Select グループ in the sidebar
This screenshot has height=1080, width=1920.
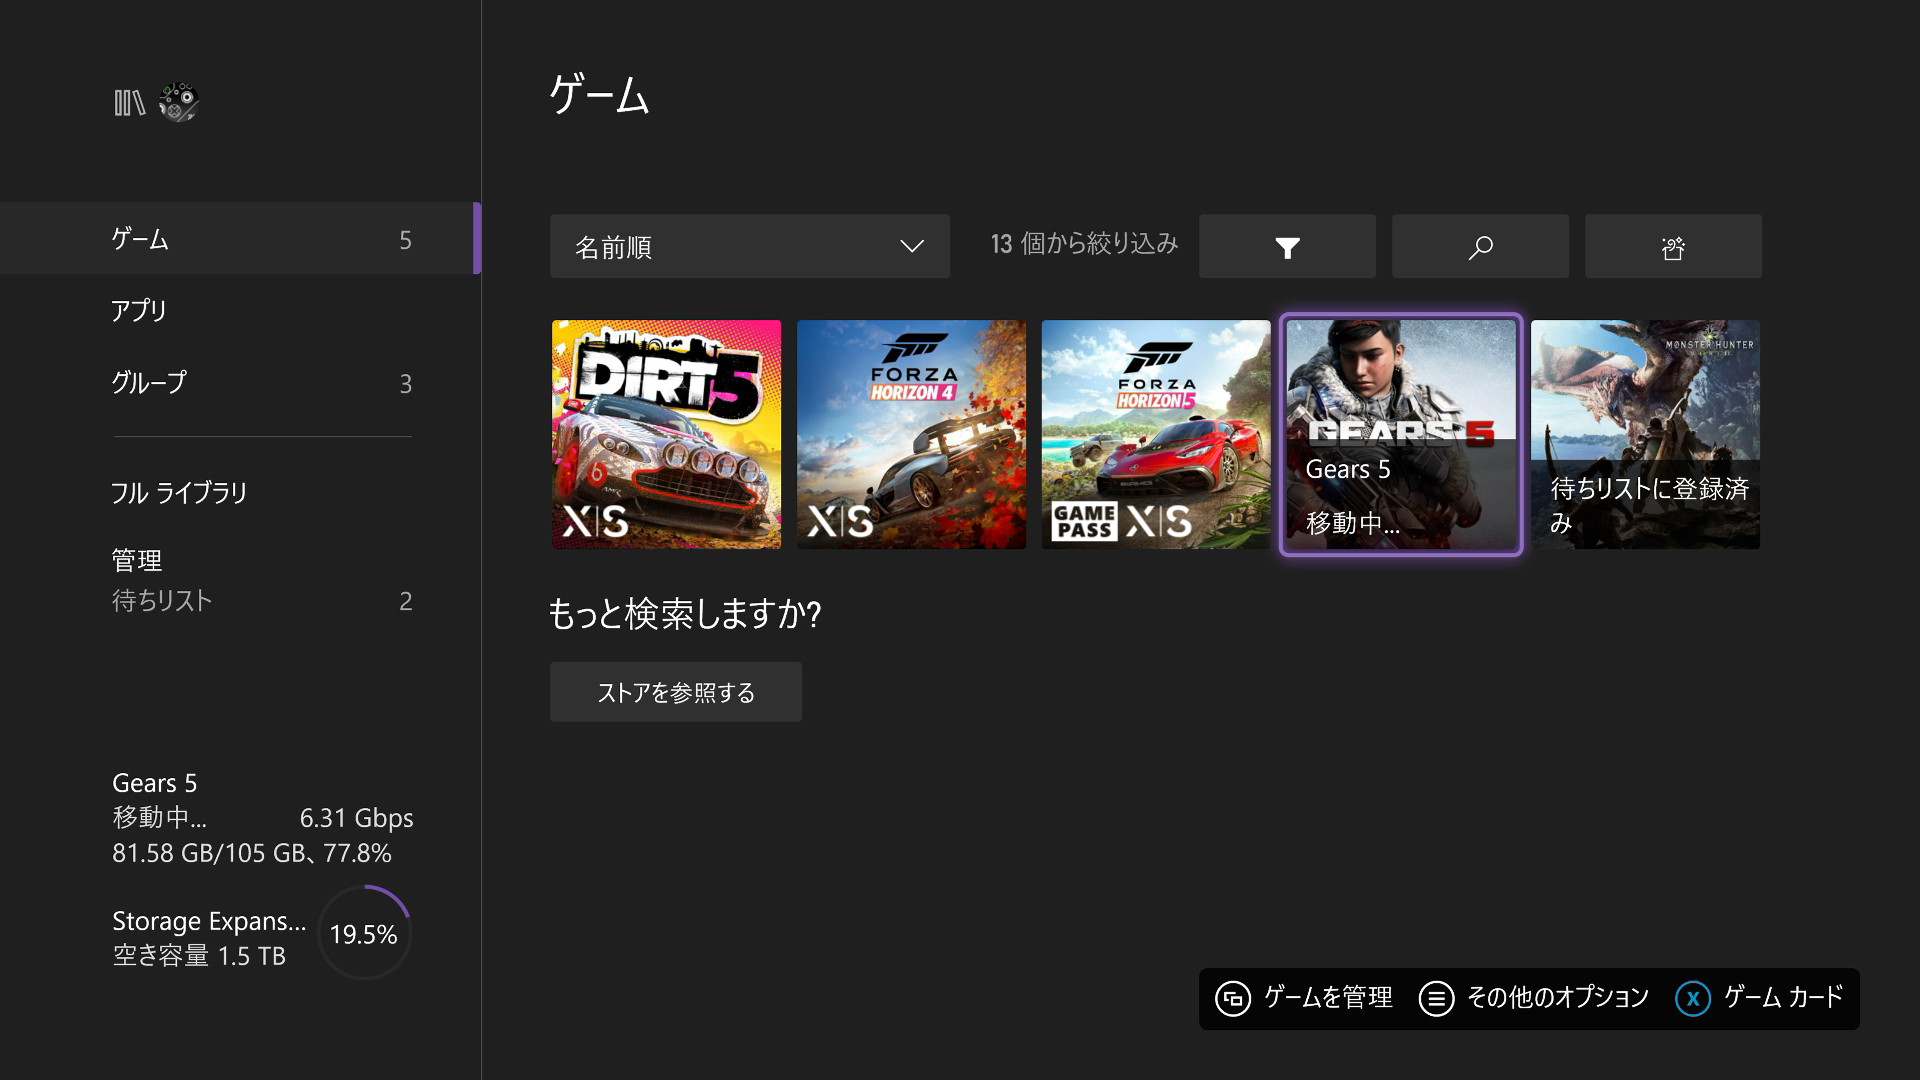[x=240, y=382]
